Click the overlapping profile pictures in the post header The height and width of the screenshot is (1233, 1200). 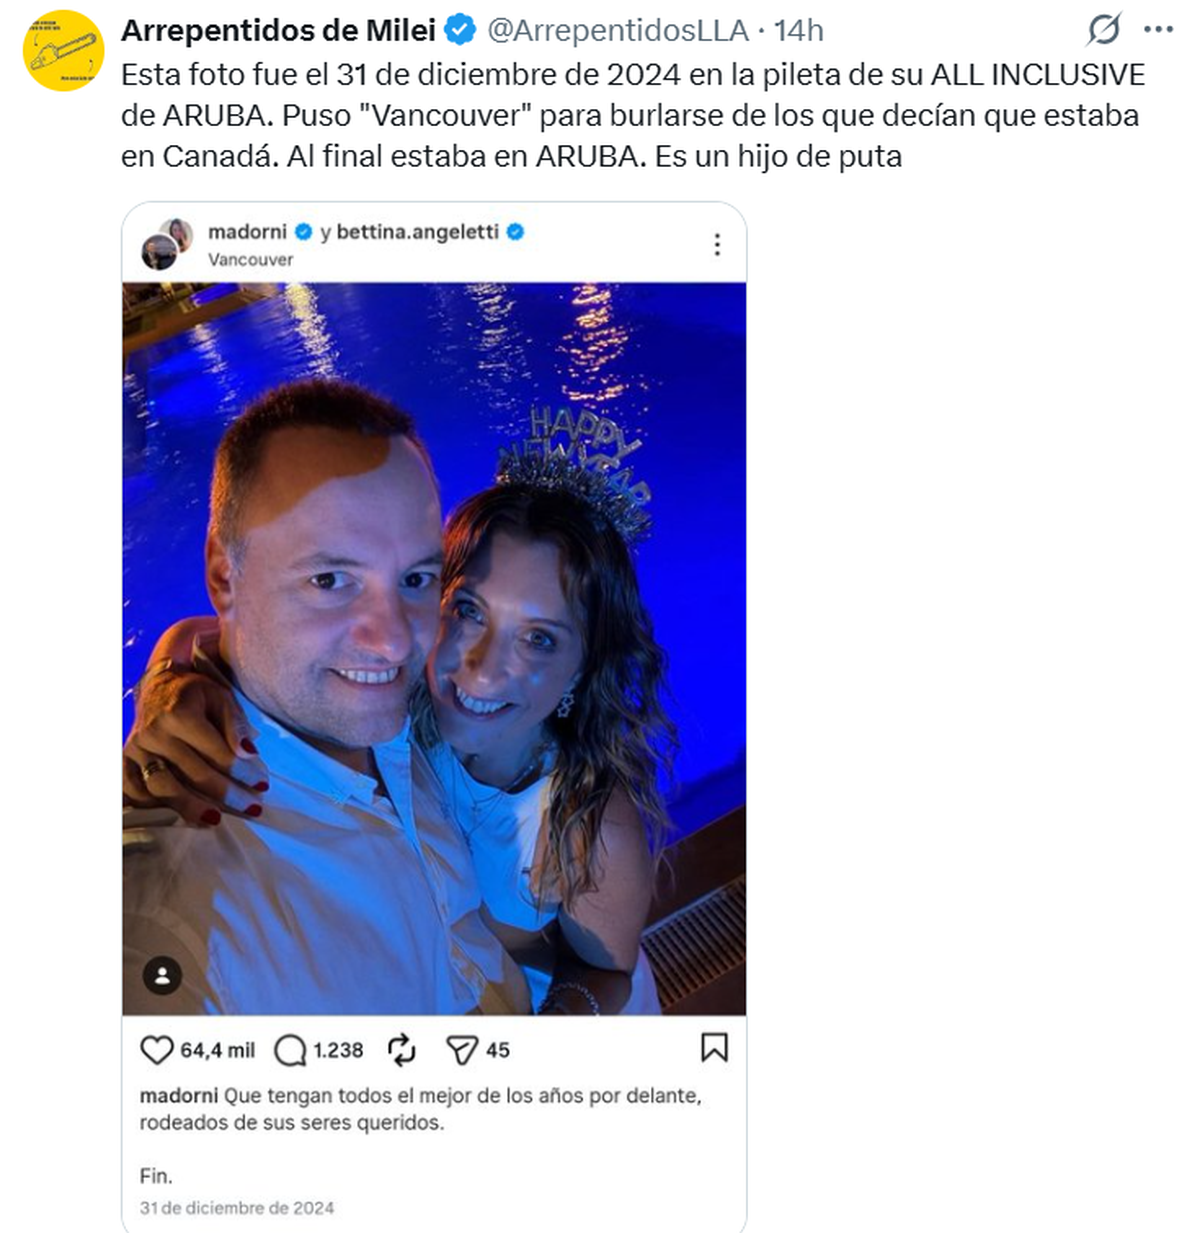coord(166,244)
